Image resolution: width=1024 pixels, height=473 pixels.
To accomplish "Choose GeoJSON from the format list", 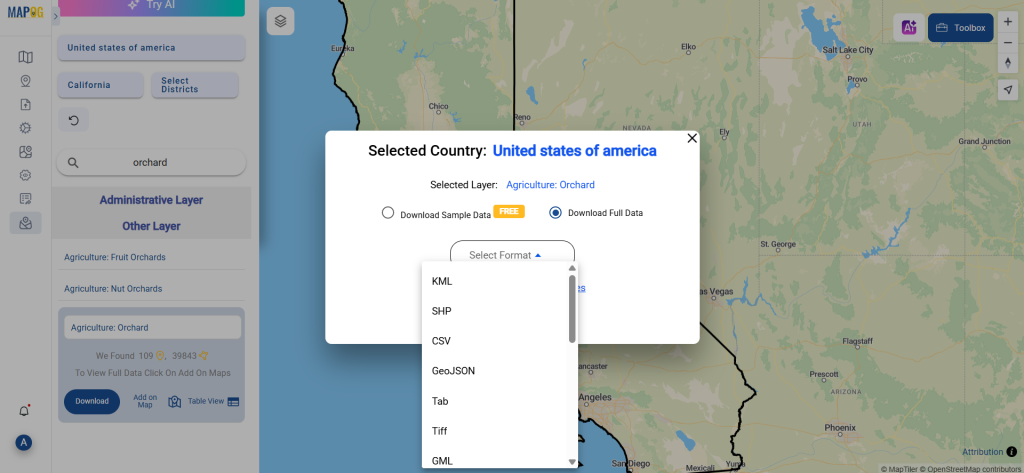I will pyautogui.click(x=453, y=371).
